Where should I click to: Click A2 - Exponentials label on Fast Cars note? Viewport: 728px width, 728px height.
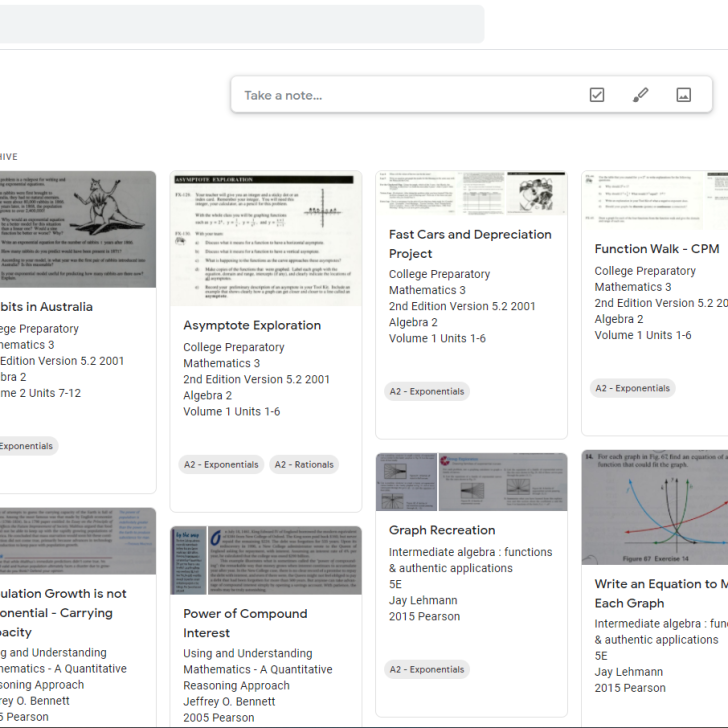pos(427,391)
